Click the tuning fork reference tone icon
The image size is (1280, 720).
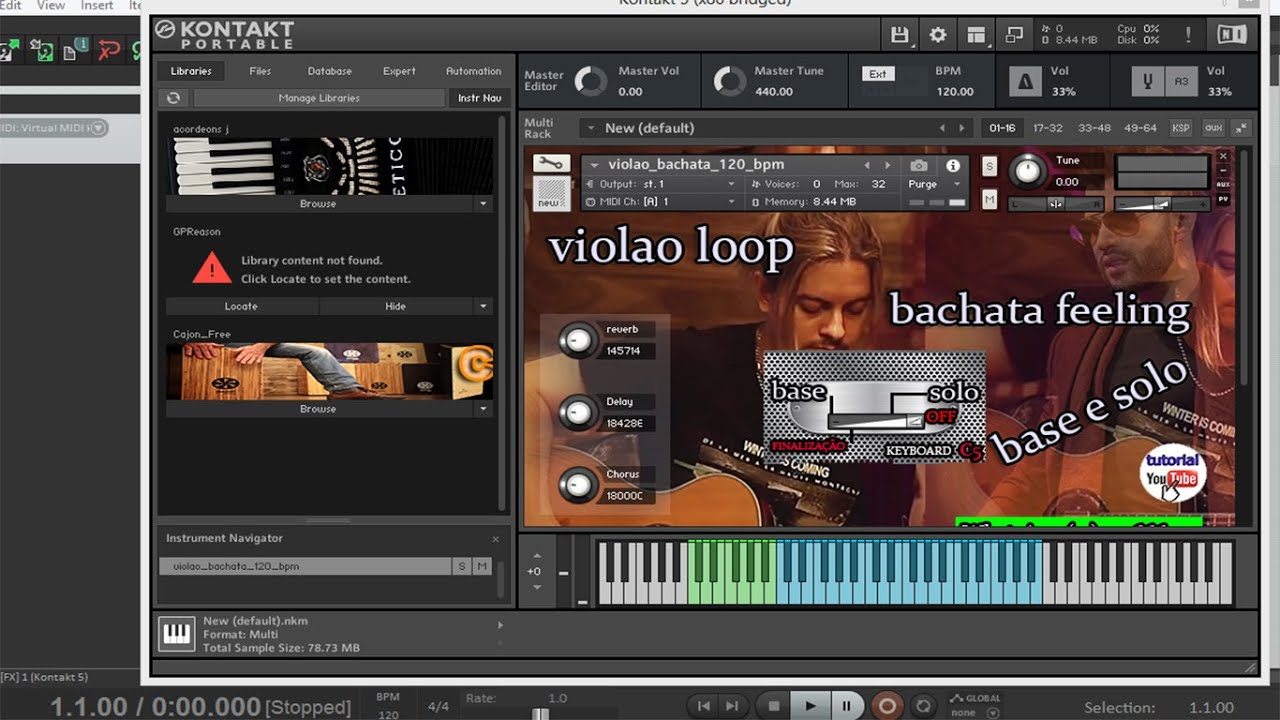click(1150, 82)
